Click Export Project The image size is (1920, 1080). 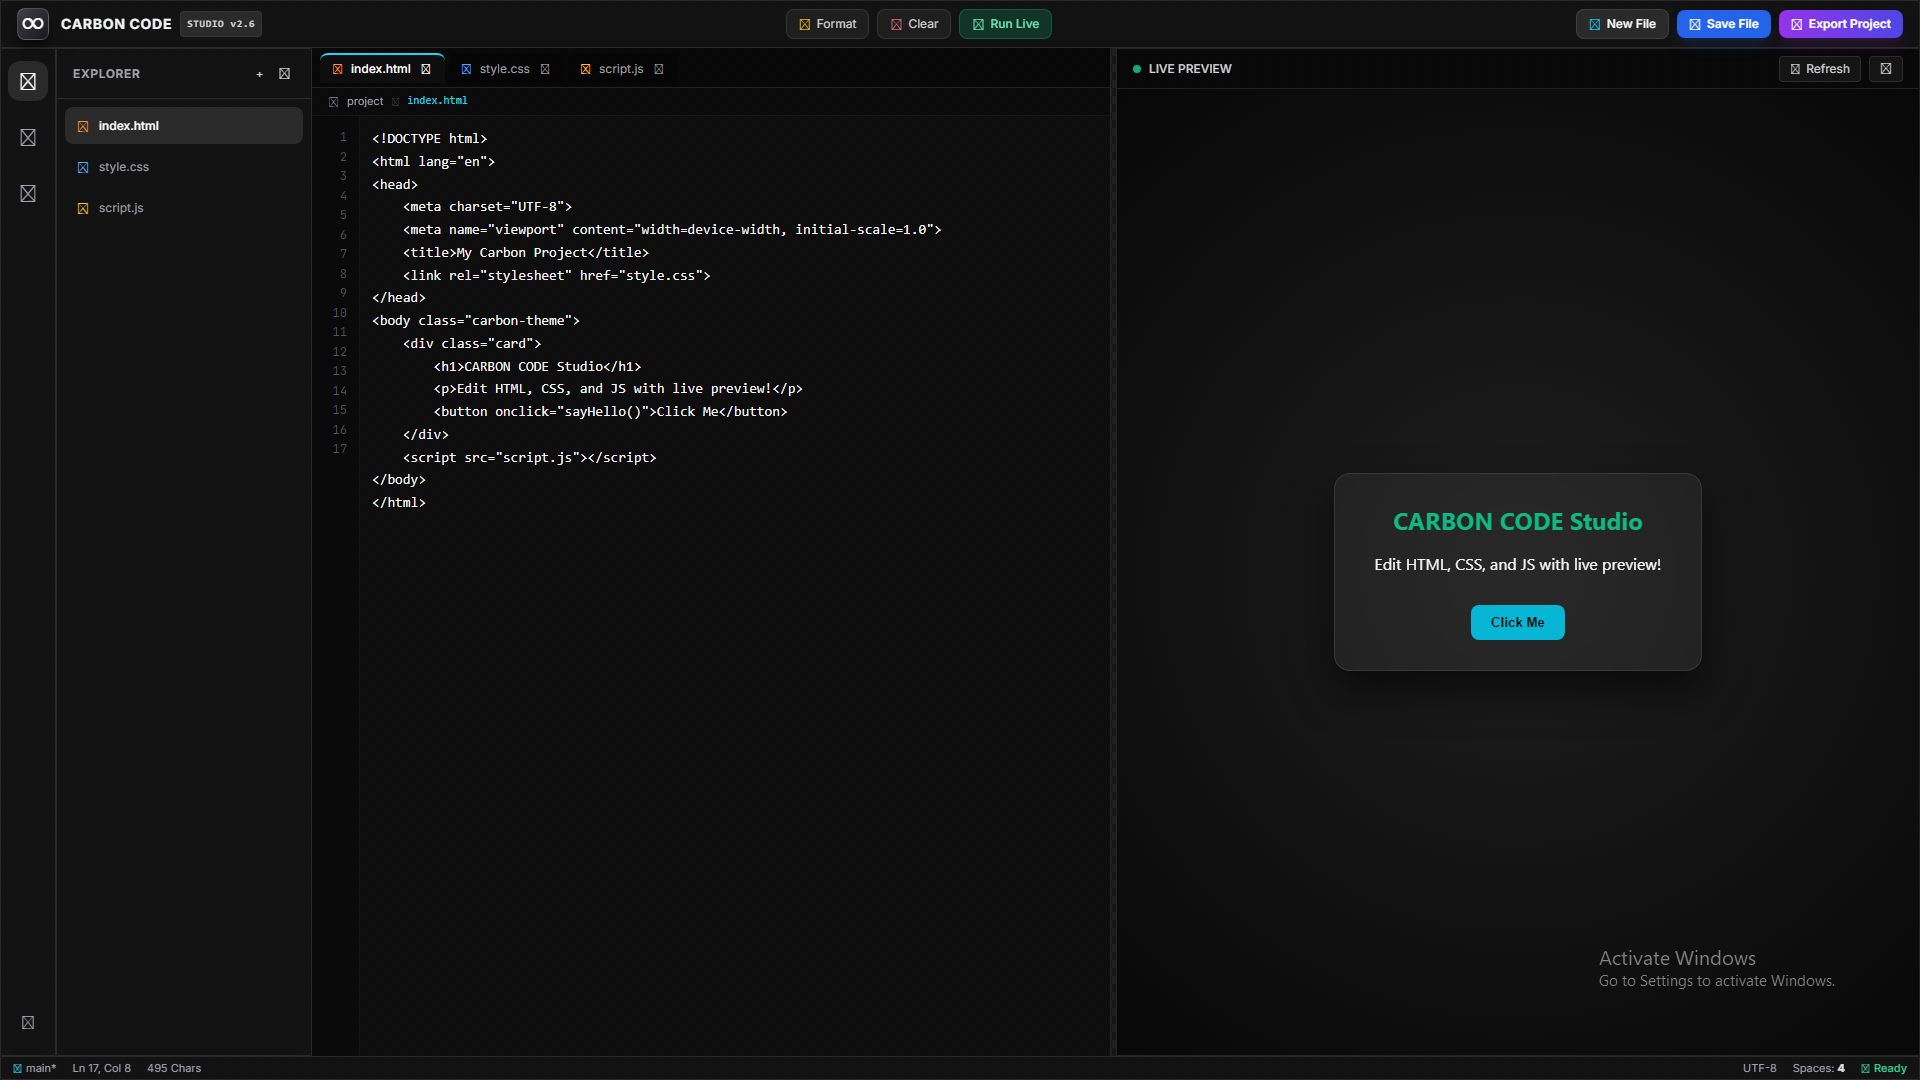[x=1841, y=24]
